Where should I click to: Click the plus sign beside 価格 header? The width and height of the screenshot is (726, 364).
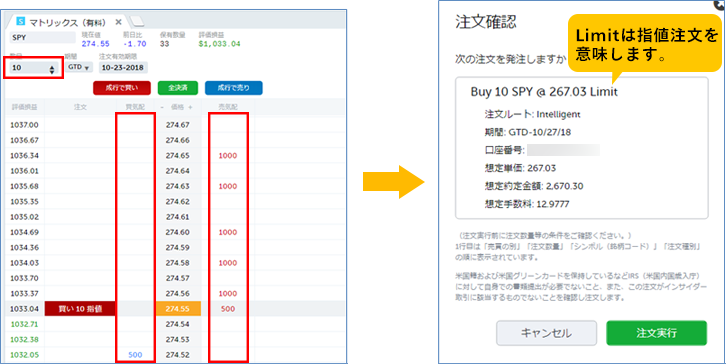pyautogui.click(x=190, y=107)
